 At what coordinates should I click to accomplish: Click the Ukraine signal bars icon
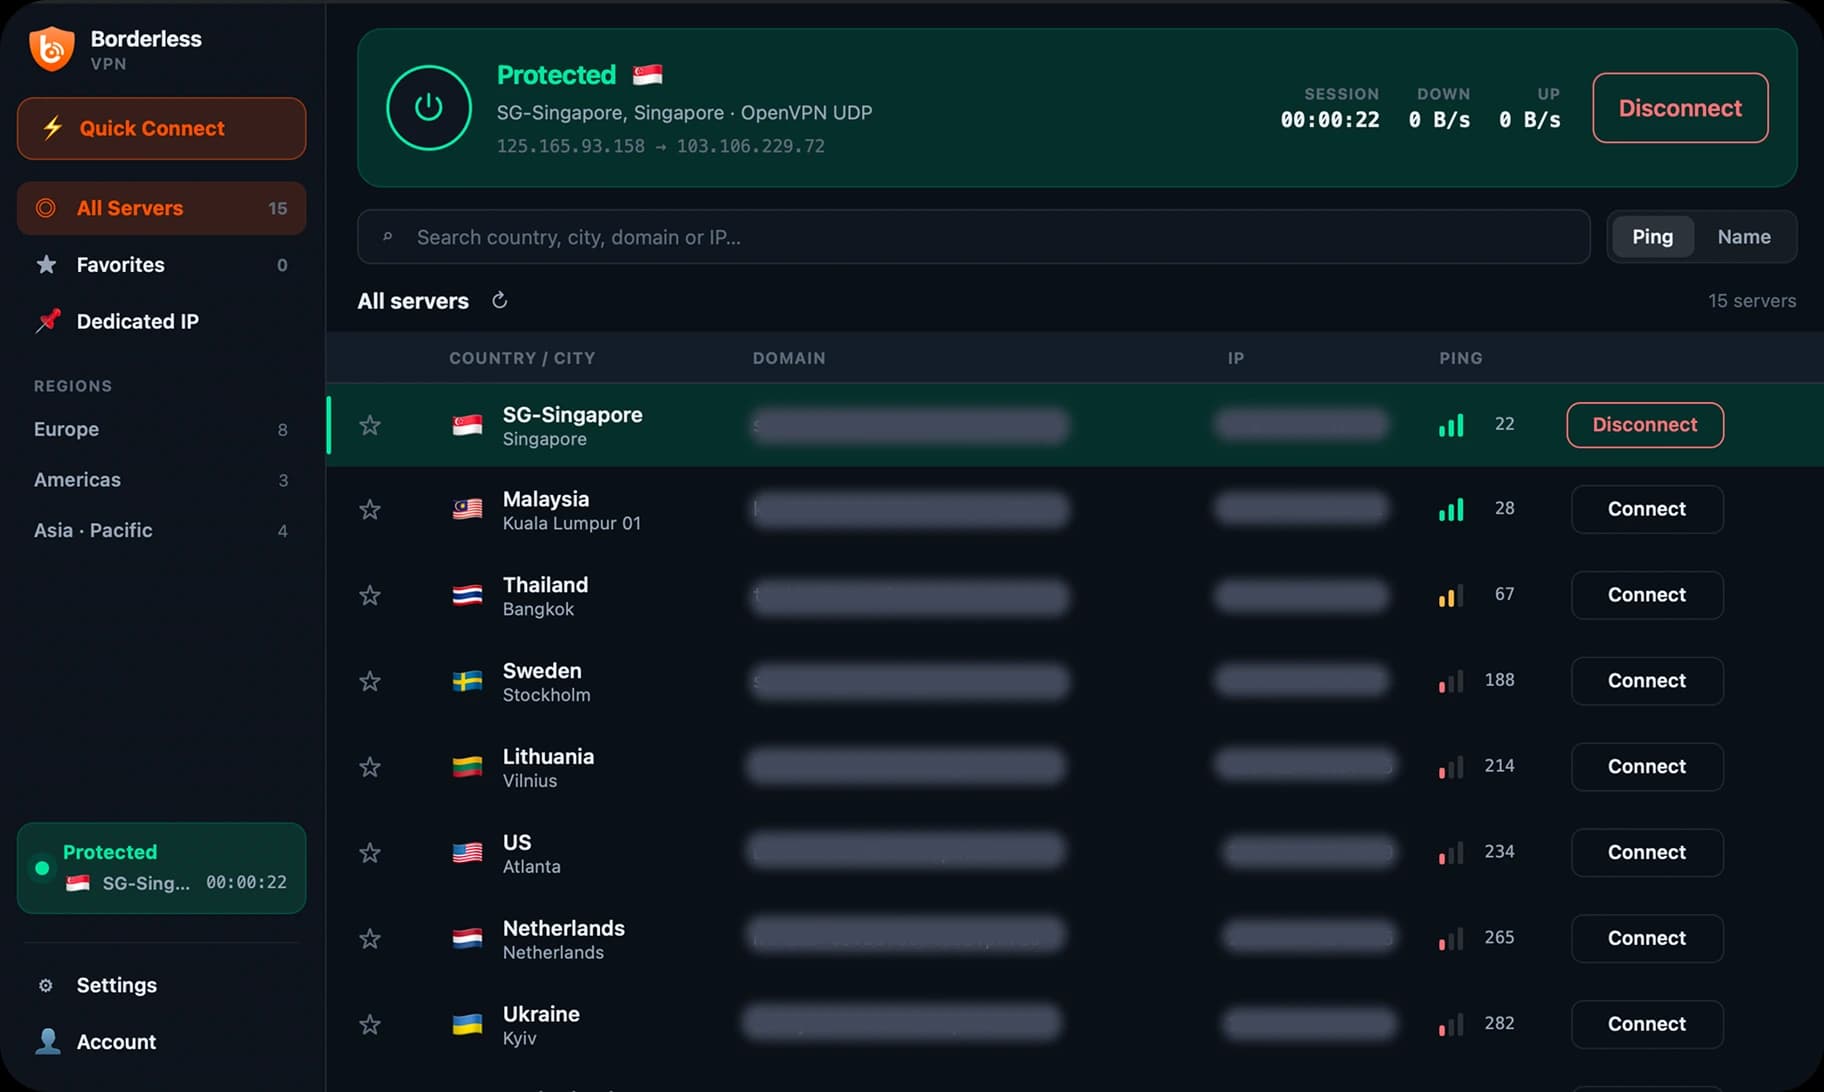click(x=1451, y=1024)
